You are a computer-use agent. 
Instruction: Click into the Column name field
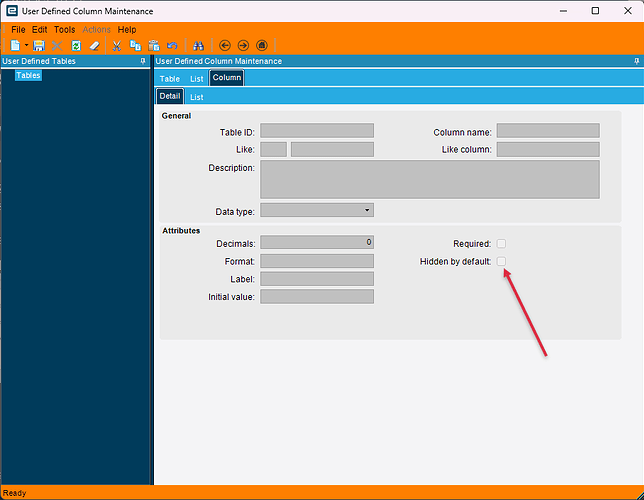(548, 131)
